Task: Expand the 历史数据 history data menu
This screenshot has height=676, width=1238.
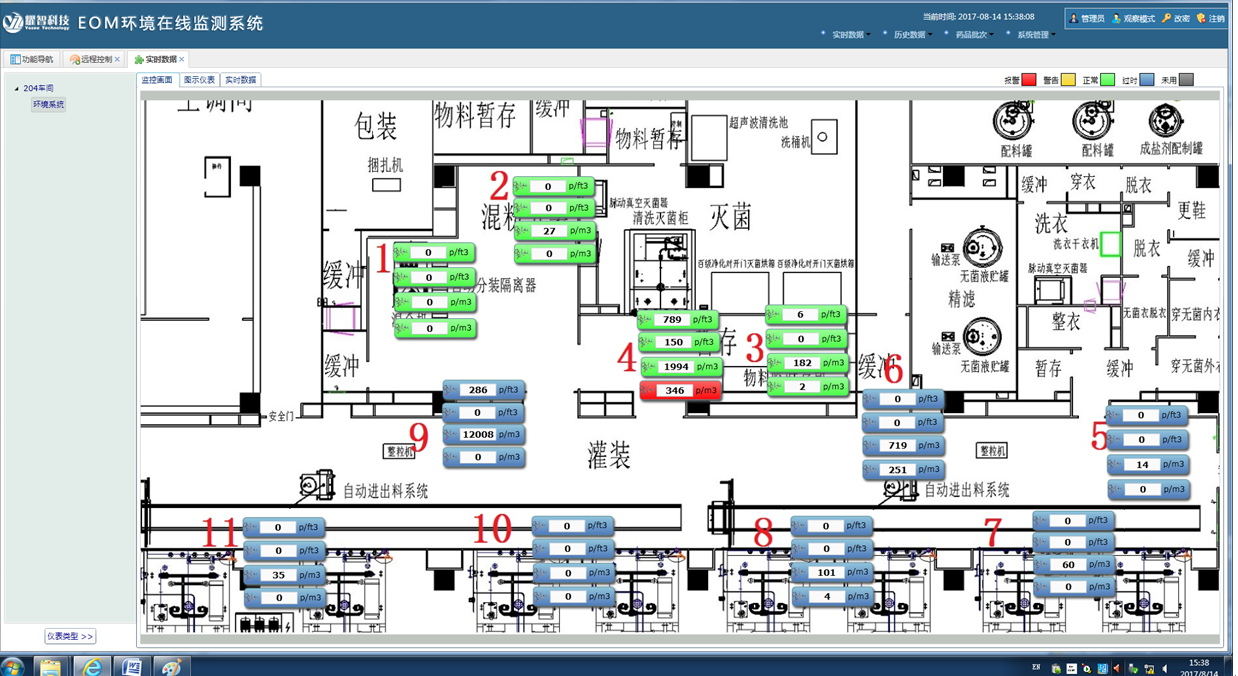Action: click(x=910, y=34)
